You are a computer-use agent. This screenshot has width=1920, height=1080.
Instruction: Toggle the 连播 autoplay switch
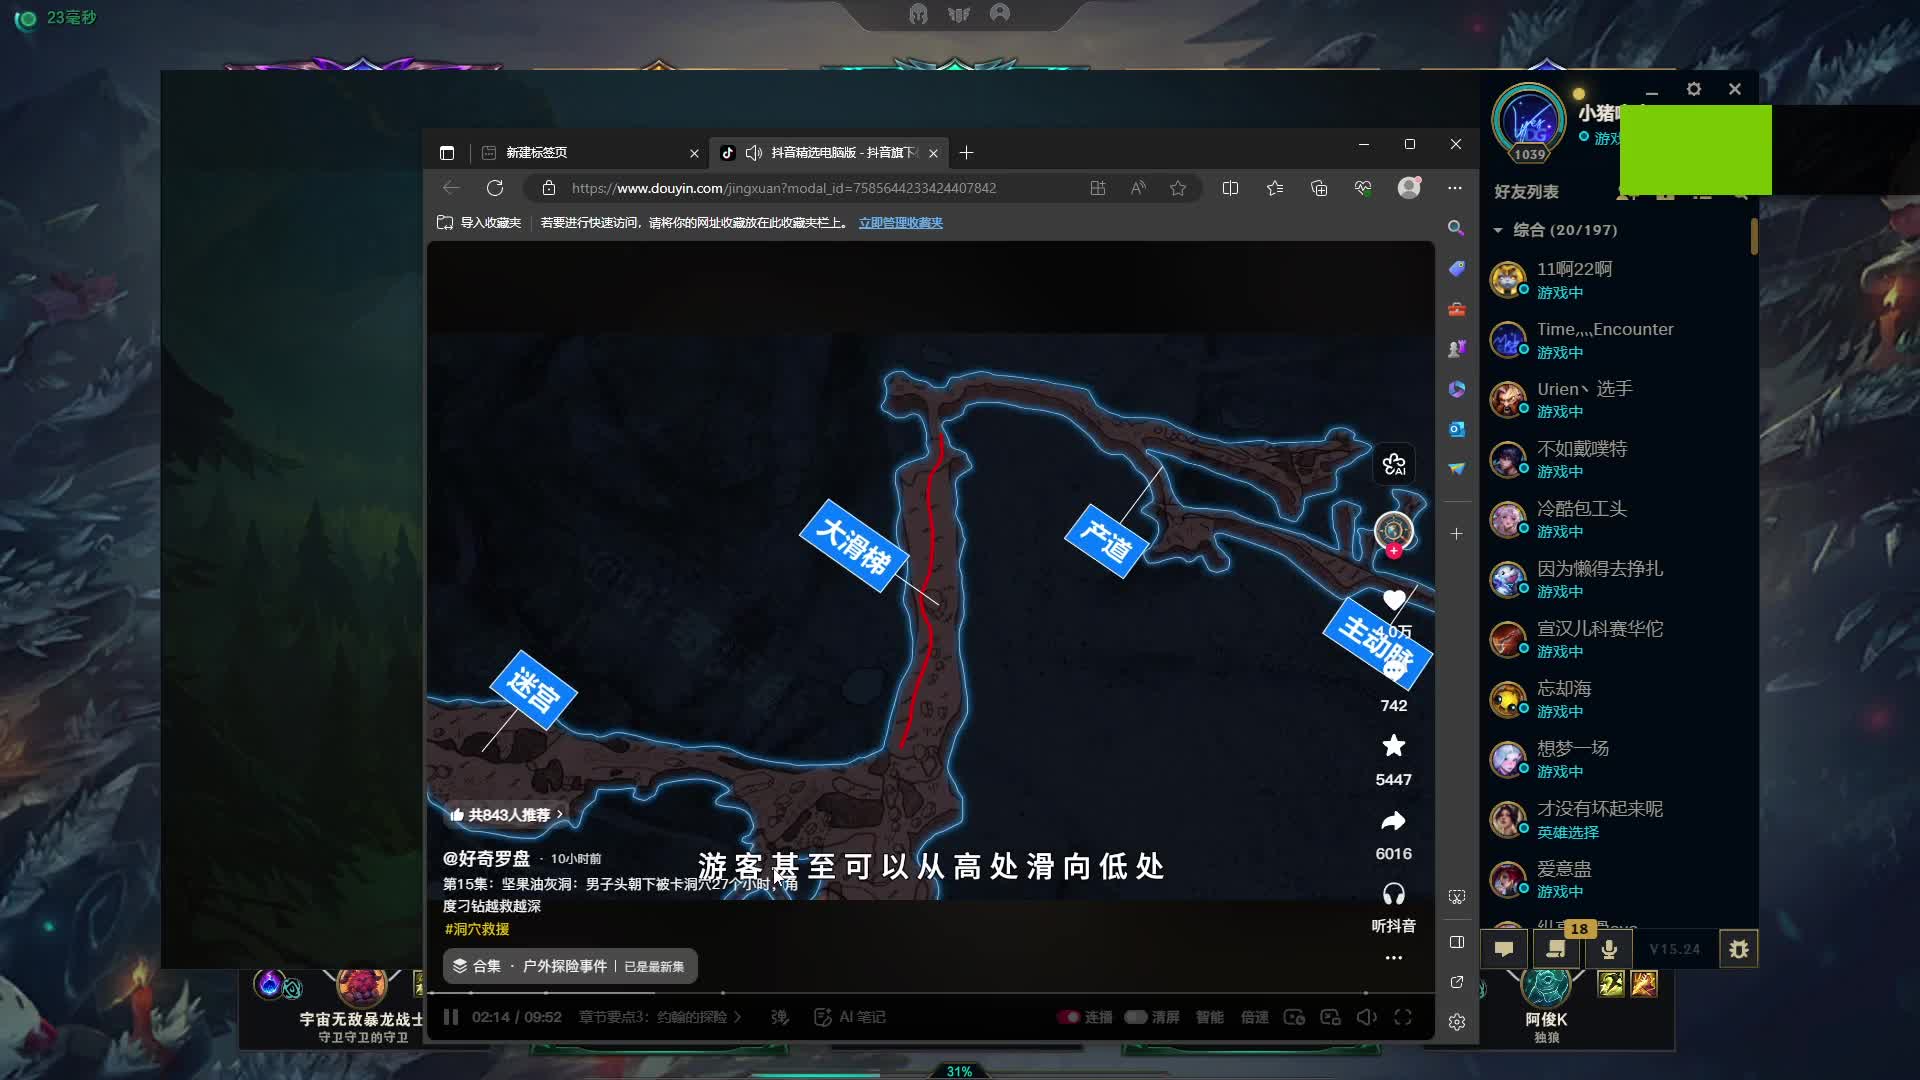click(1069, 1017)
